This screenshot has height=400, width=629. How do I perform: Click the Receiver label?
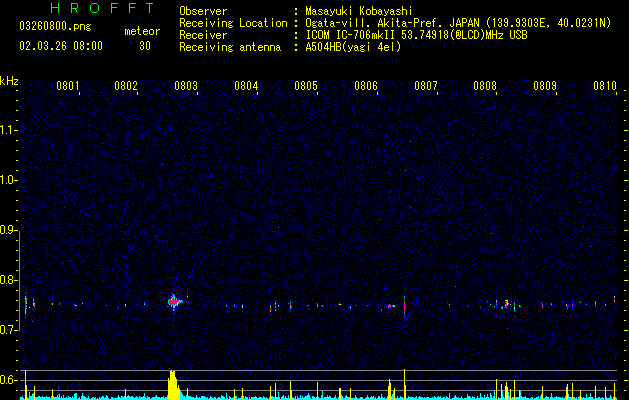203,35
